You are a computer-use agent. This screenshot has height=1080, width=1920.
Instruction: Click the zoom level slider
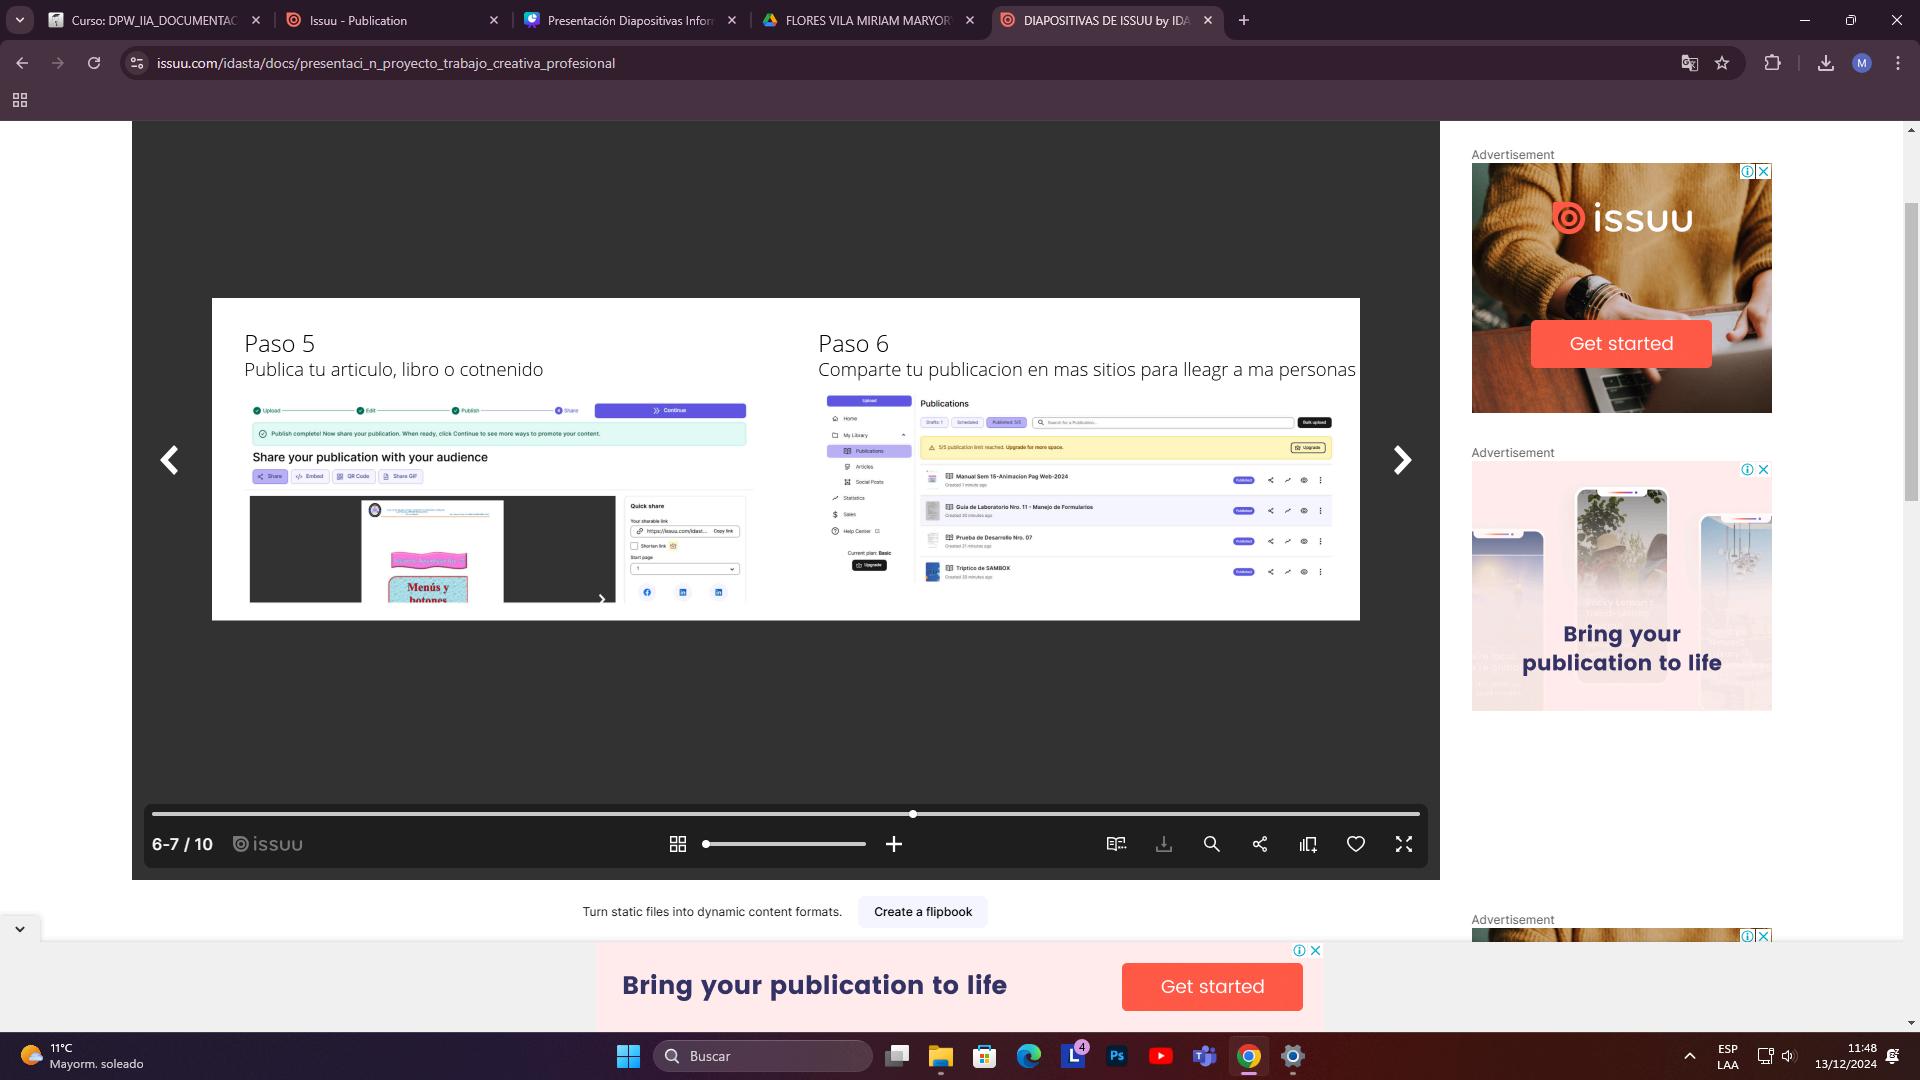(785, 844)
